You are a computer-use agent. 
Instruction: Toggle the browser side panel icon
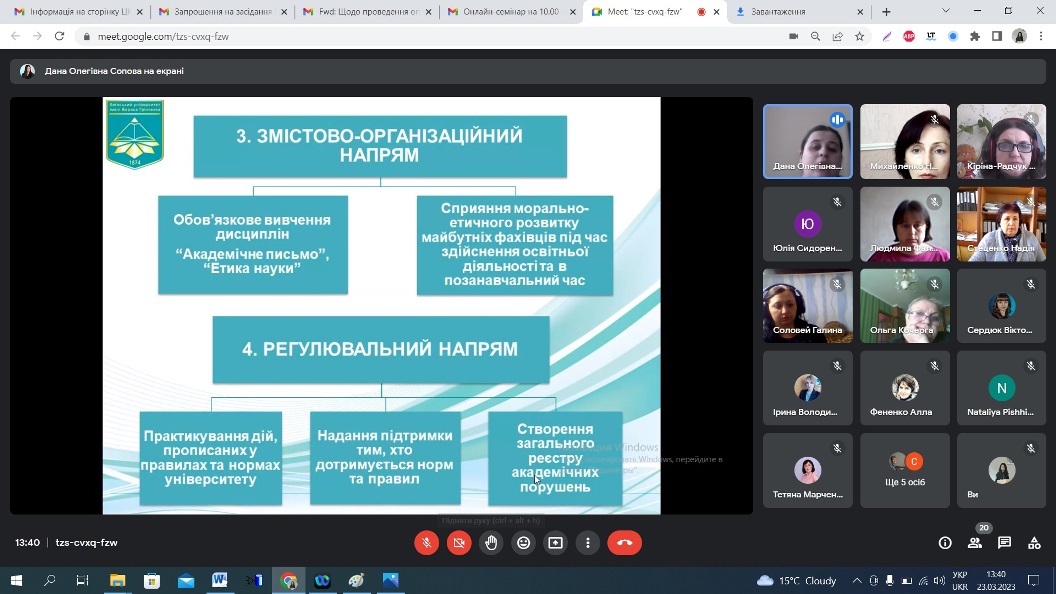[997, 36]
